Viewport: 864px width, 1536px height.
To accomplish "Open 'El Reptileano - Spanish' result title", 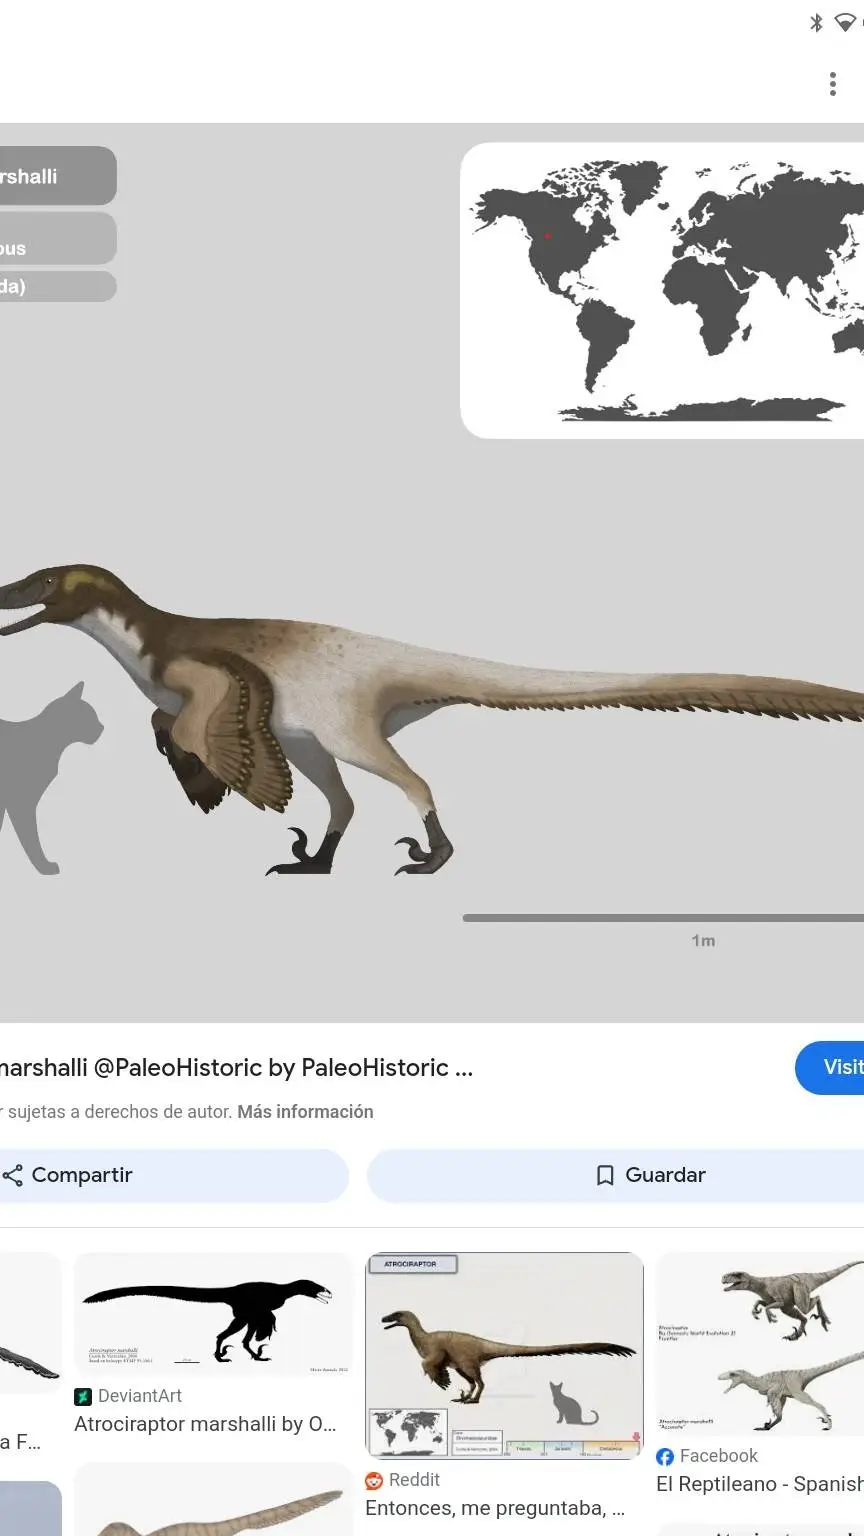I will pos(760,1484).
